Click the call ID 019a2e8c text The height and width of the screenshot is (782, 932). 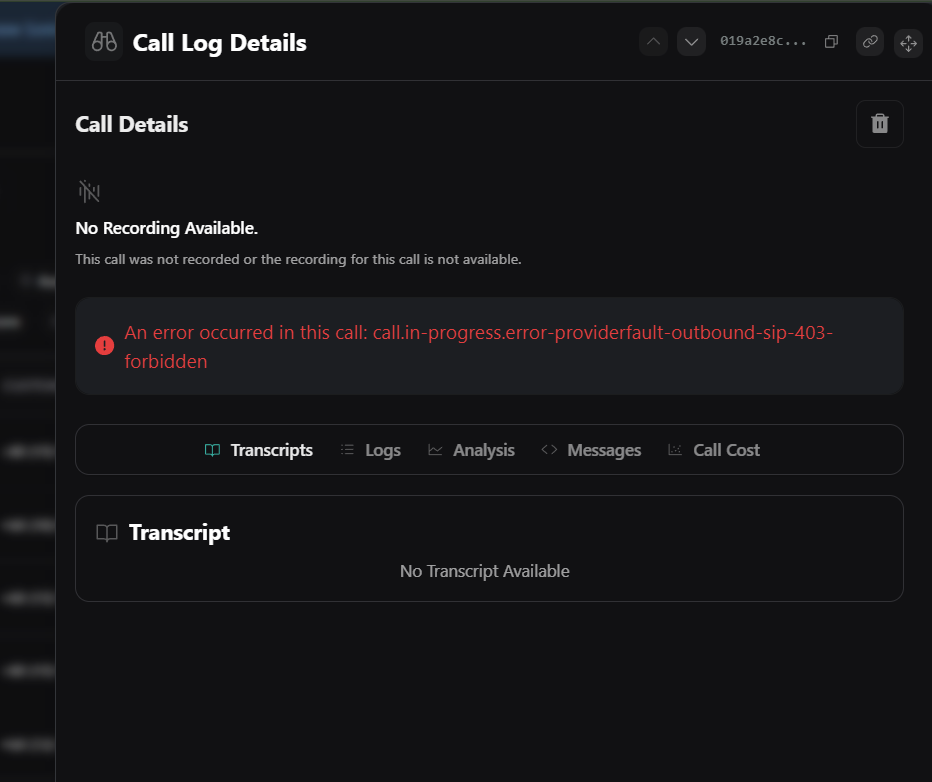click(x=763, y=42)
